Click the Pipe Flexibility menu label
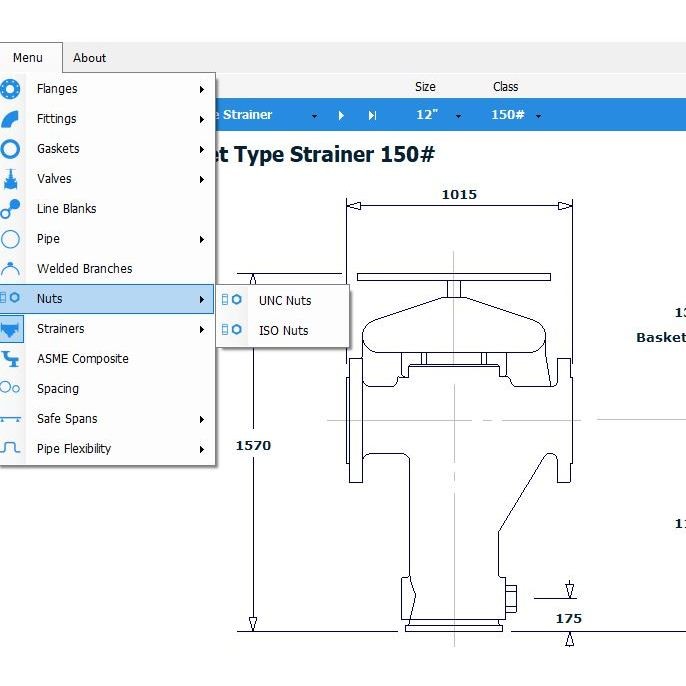Screen dimensions: 686x686 pos(74,448)
